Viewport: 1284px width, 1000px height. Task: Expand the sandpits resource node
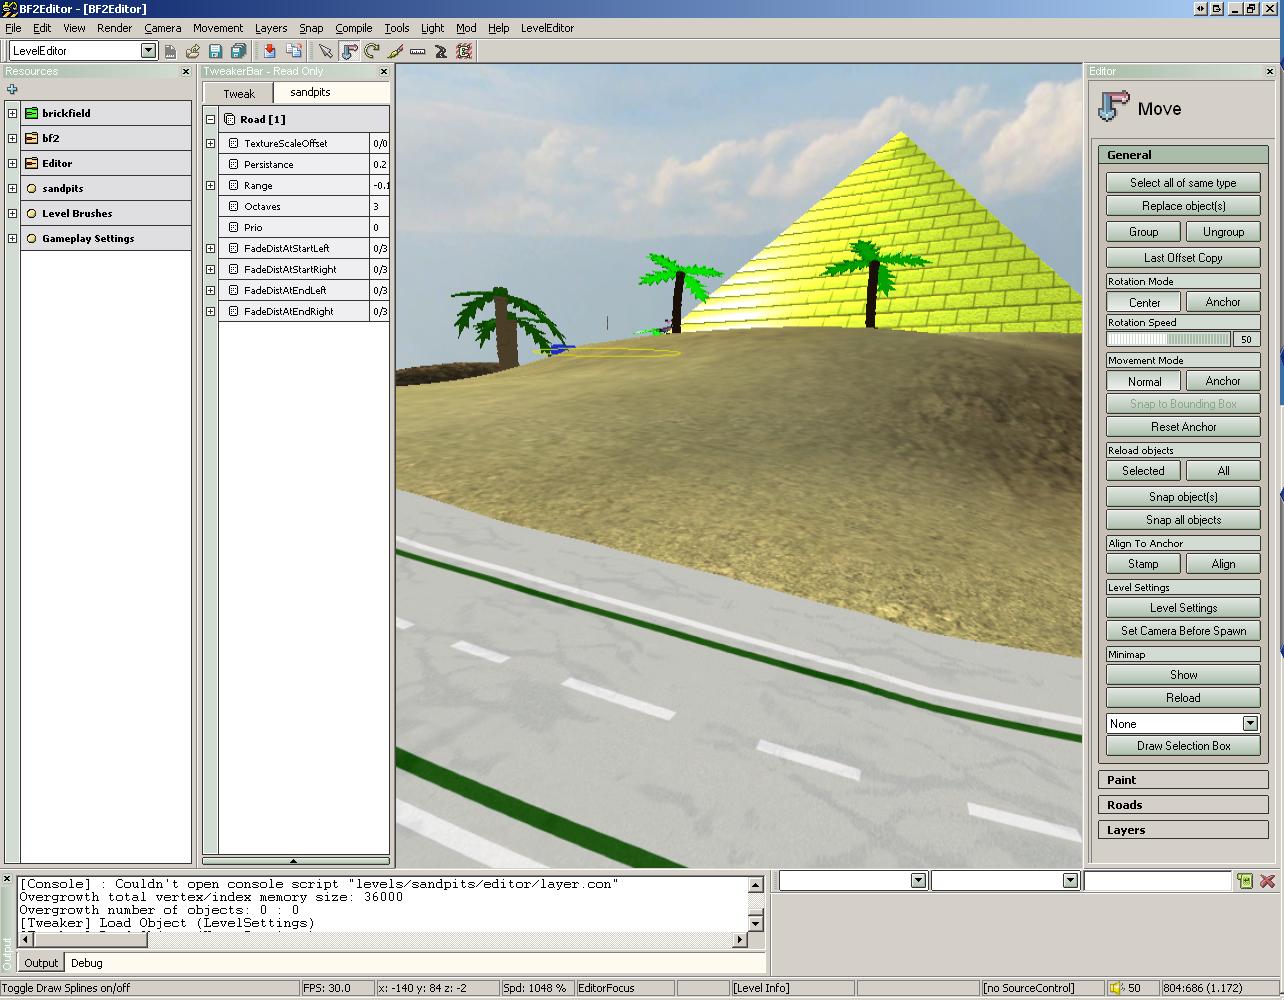(12, 188)
